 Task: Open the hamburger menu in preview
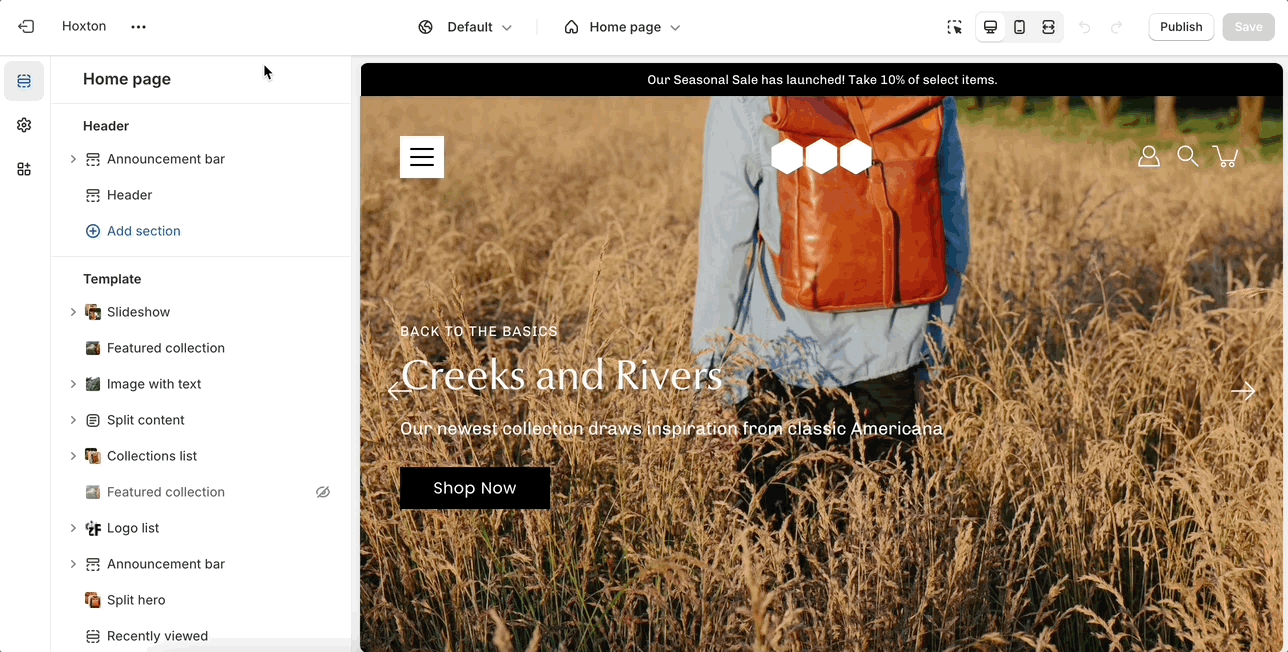click(x=422, y=157)
